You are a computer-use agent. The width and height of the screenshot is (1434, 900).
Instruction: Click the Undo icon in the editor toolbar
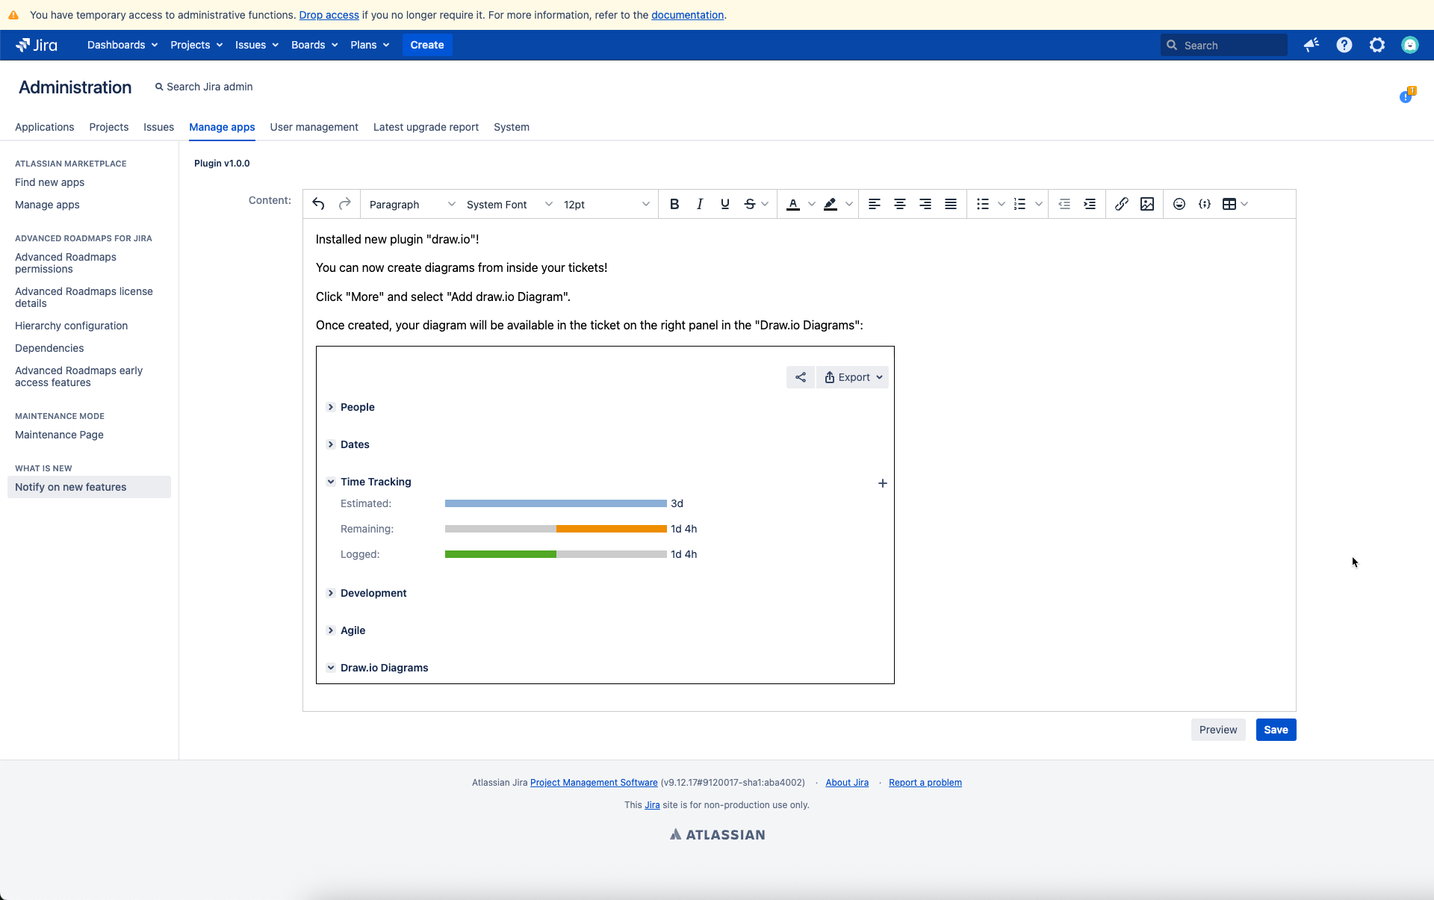318,204
